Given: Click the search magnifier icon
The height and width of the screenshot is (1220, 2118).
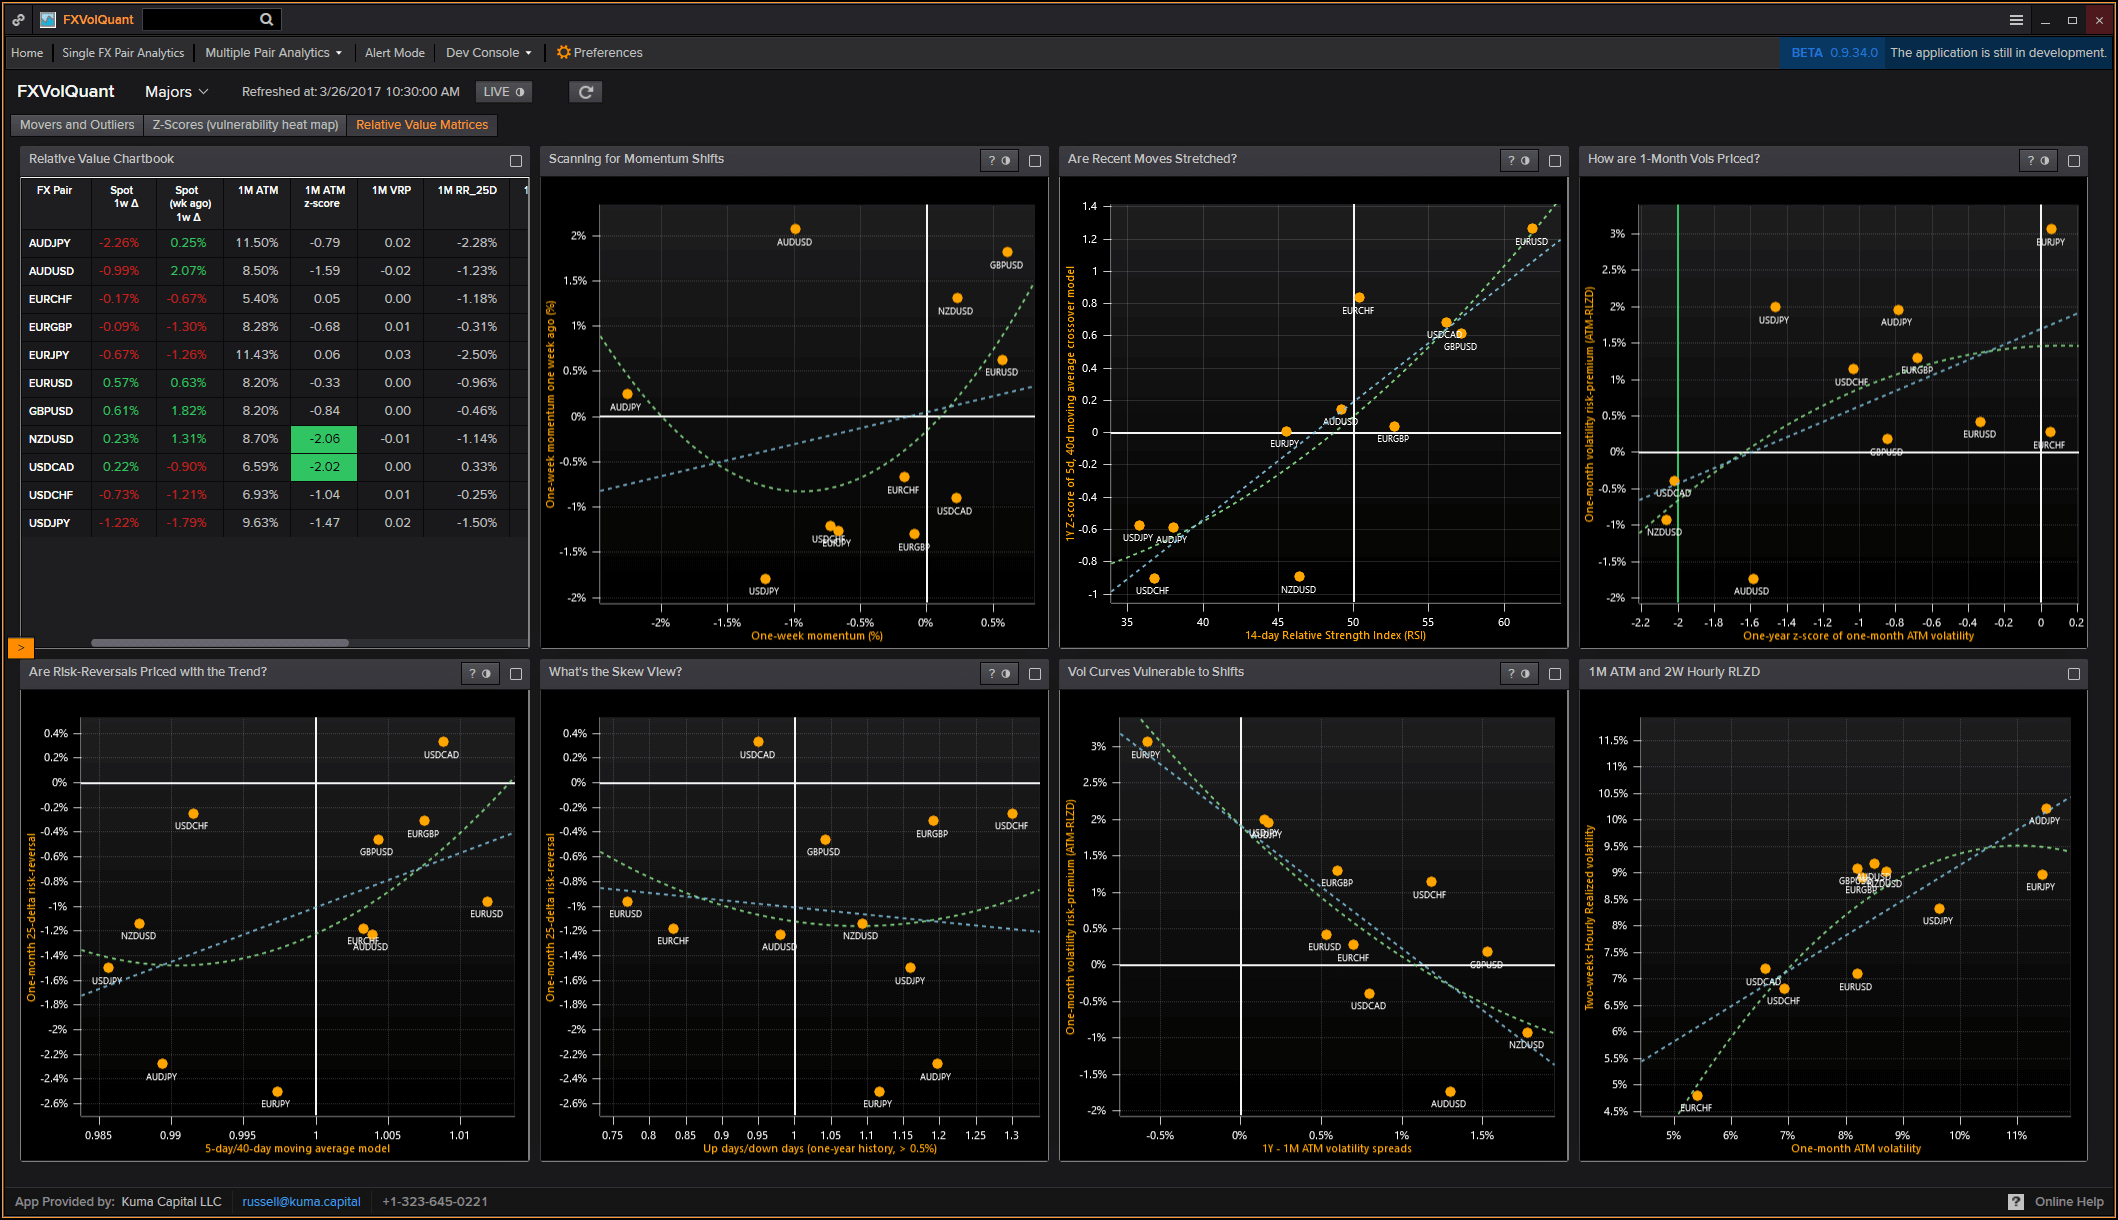Looking at the screenshot, I should (x=265, y=18).
